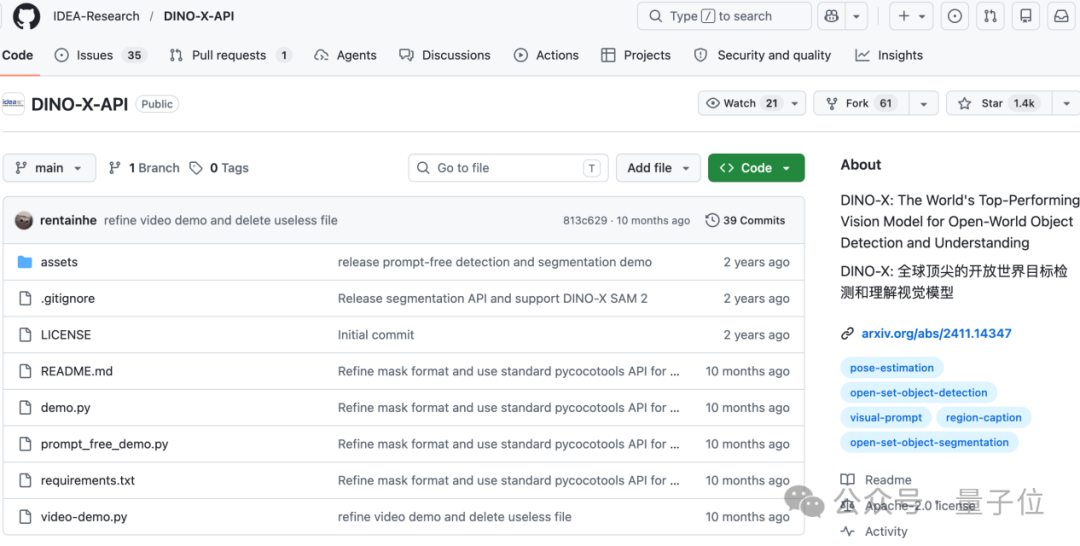Screen dimensions: 1080x546
Task: Focus the Go to file field
Action: (x=508, y=168)
